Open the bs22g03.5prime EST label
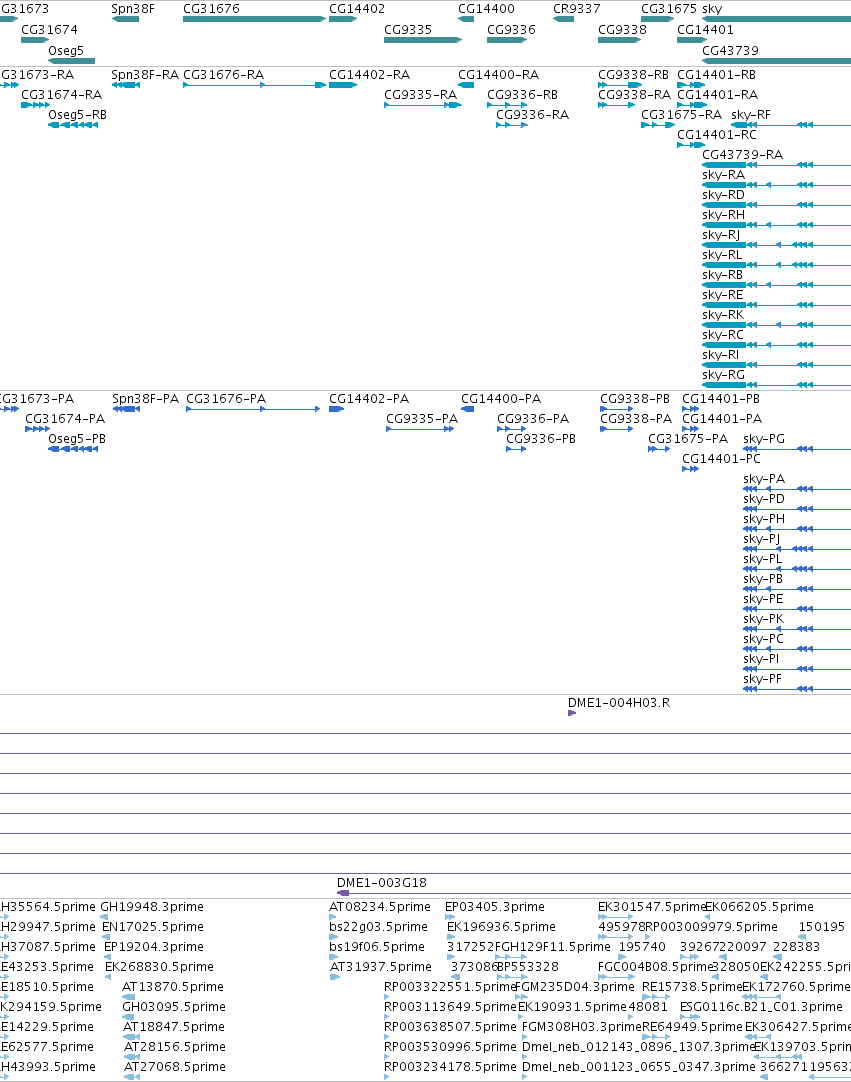Screen dimensions: 851x1082 (x=378, y=927)
